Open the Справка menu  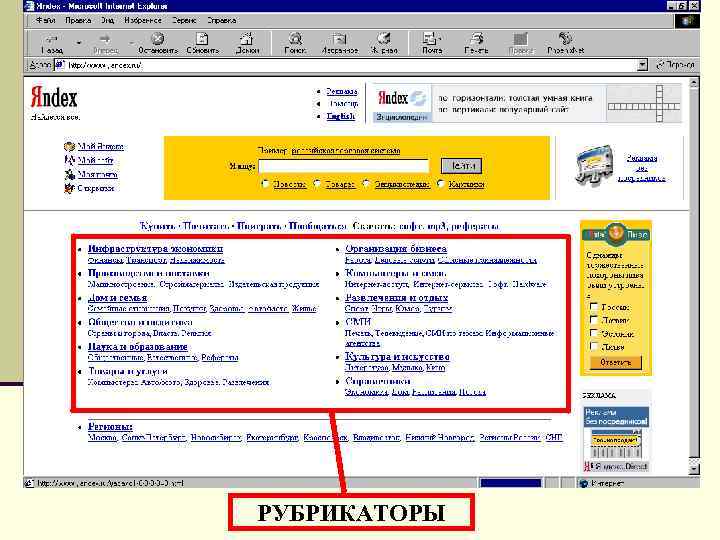pos(222,20)
